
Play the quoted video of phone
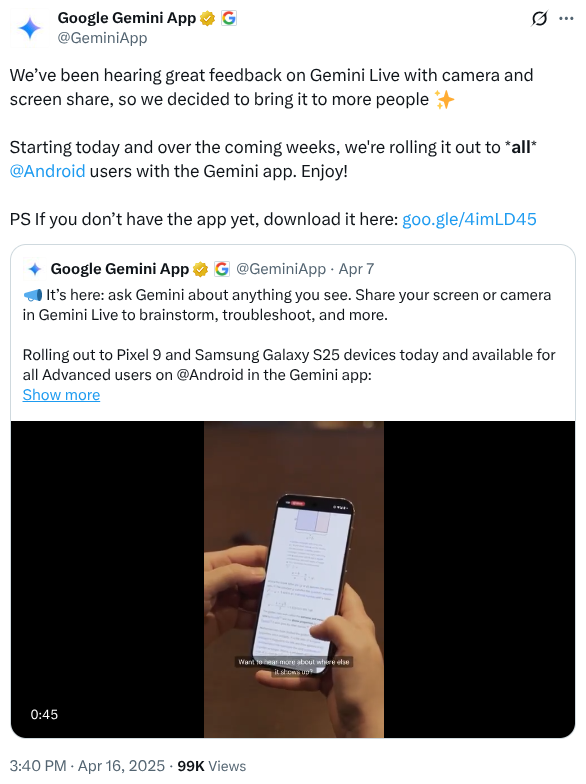(293, 579)
